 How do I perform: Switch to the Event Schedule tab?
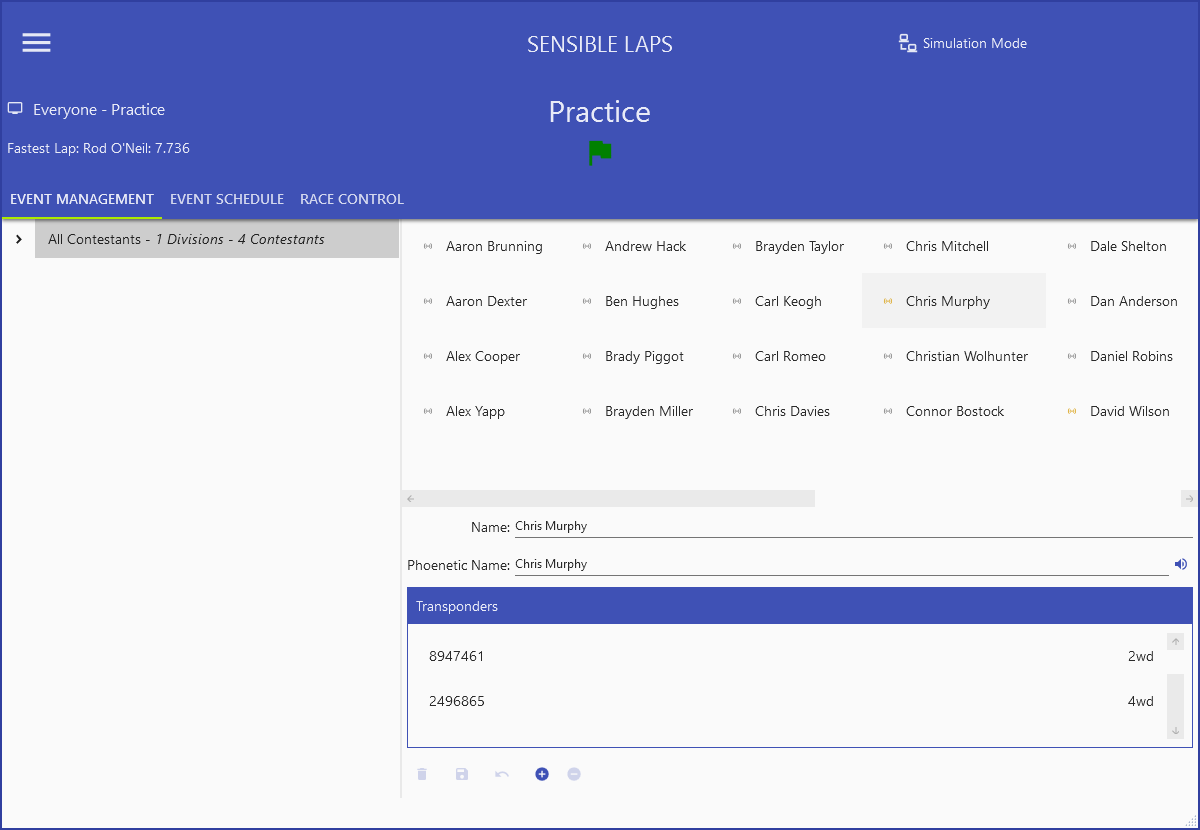[227, 199]
